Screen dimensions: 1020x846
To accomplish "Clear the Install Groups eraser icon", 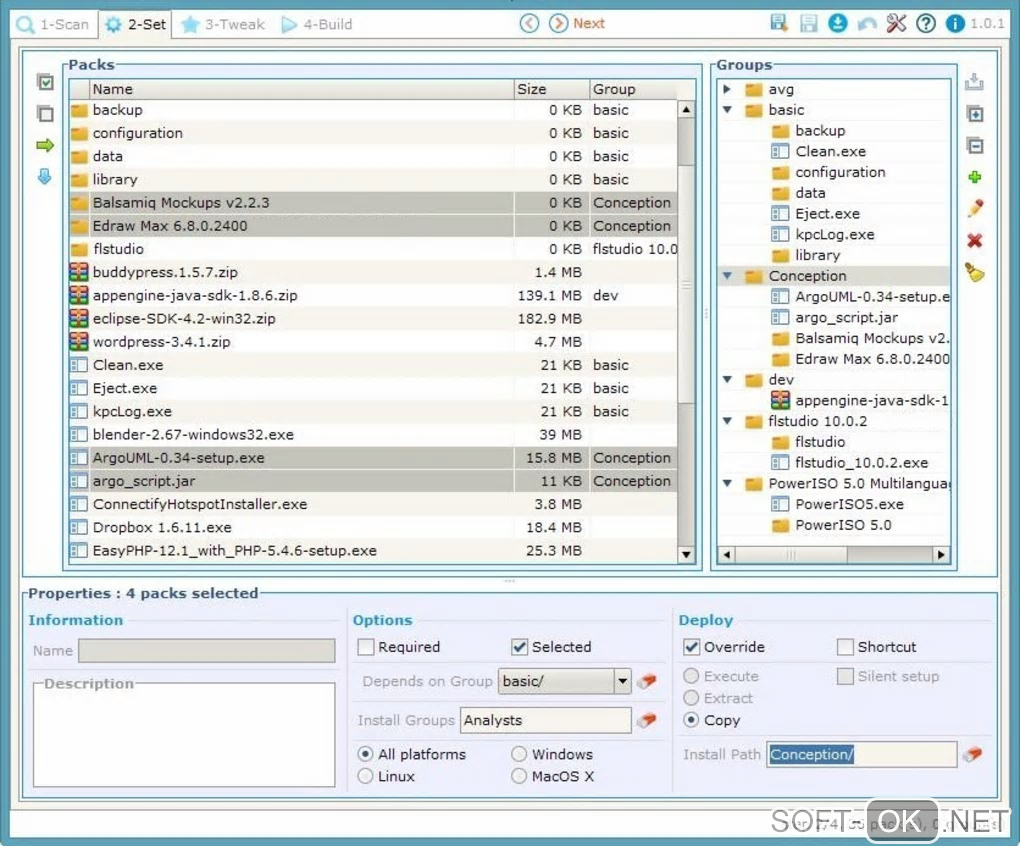I will [647, 720].
